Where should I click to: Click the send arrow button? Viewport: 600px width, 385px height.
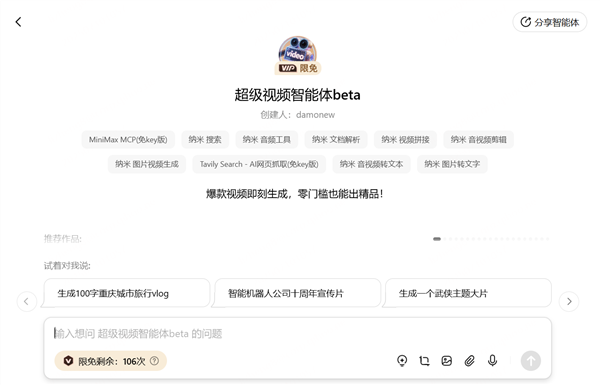531,361
